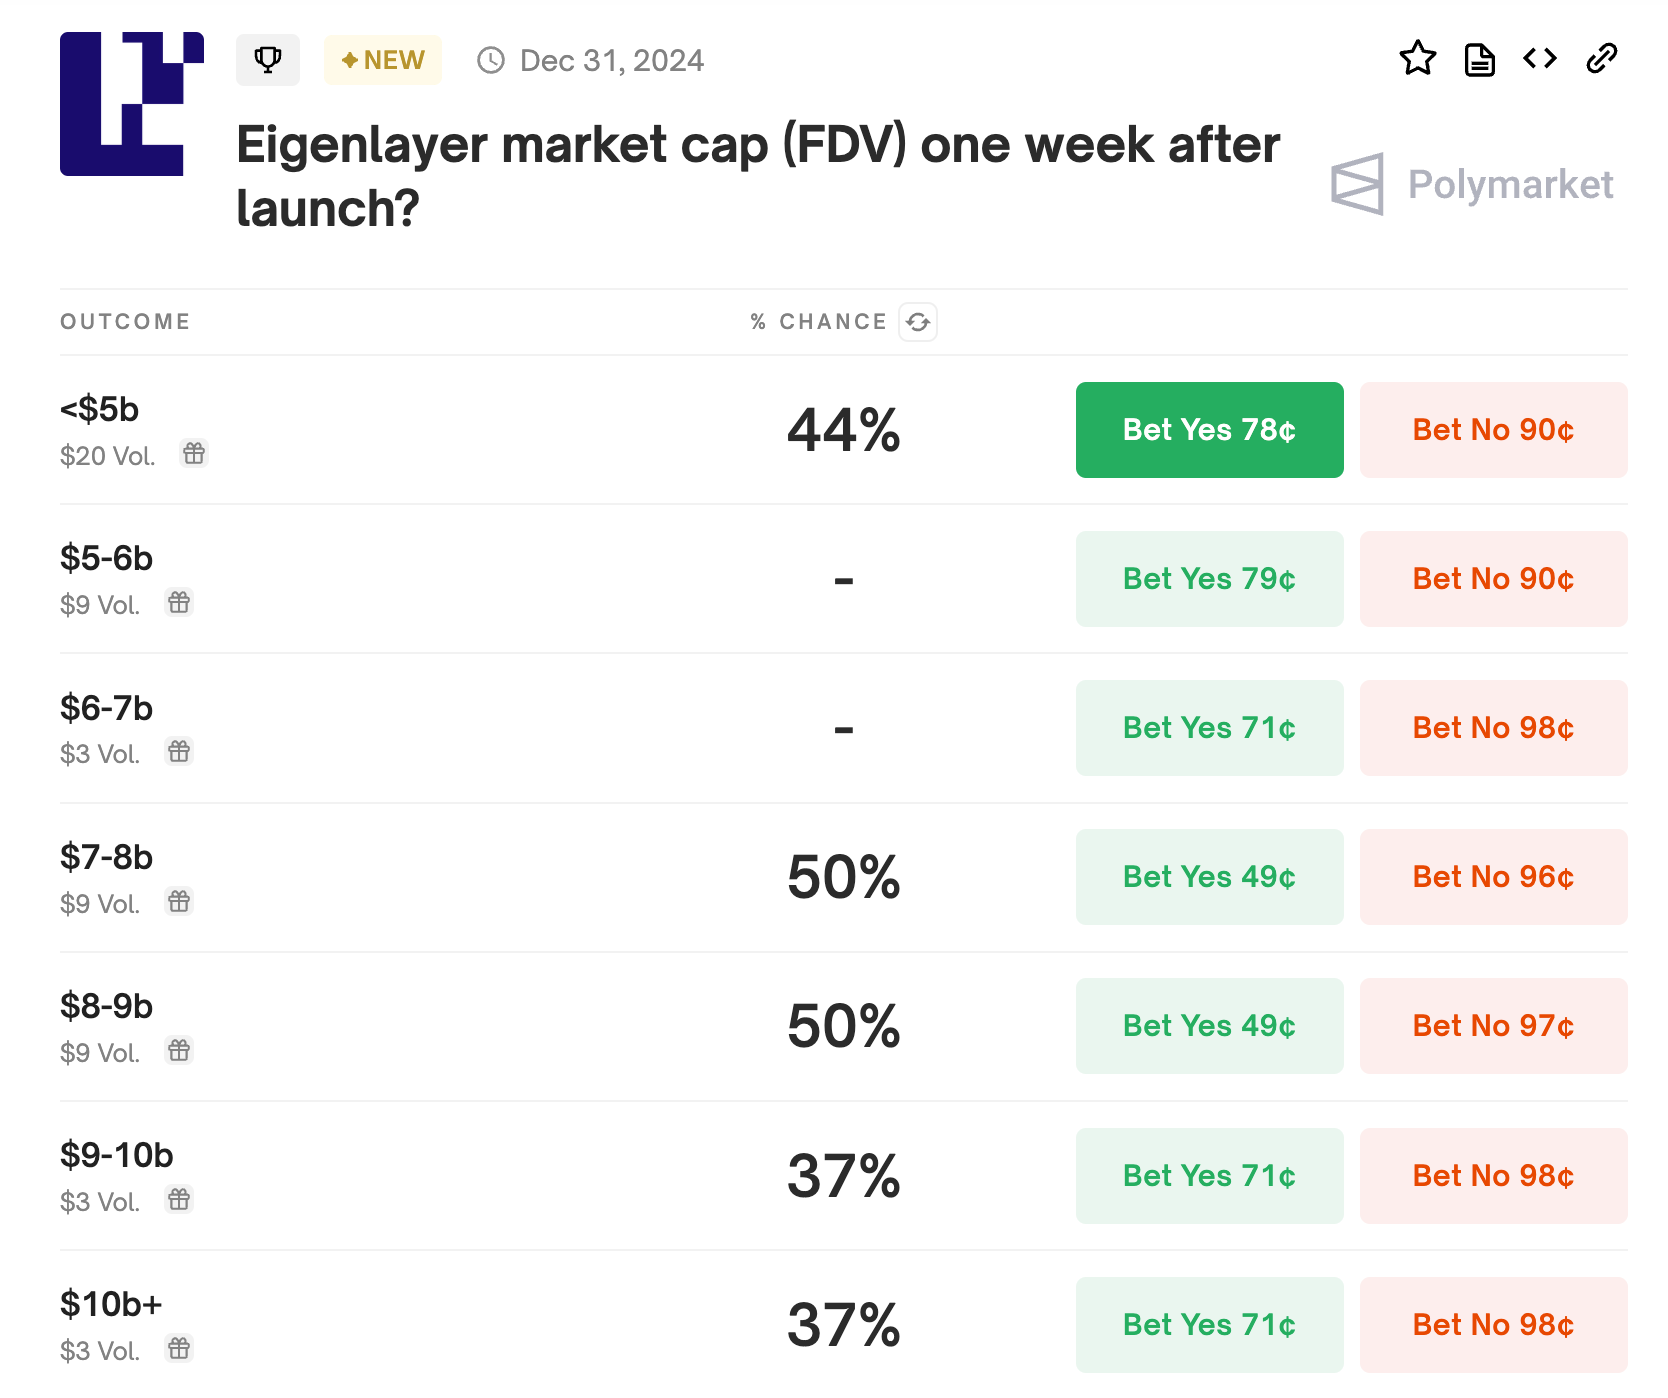Choose Bet No 96¢ for $7-8b
Screen dimensions: 1668x1398
point(1493,877)
